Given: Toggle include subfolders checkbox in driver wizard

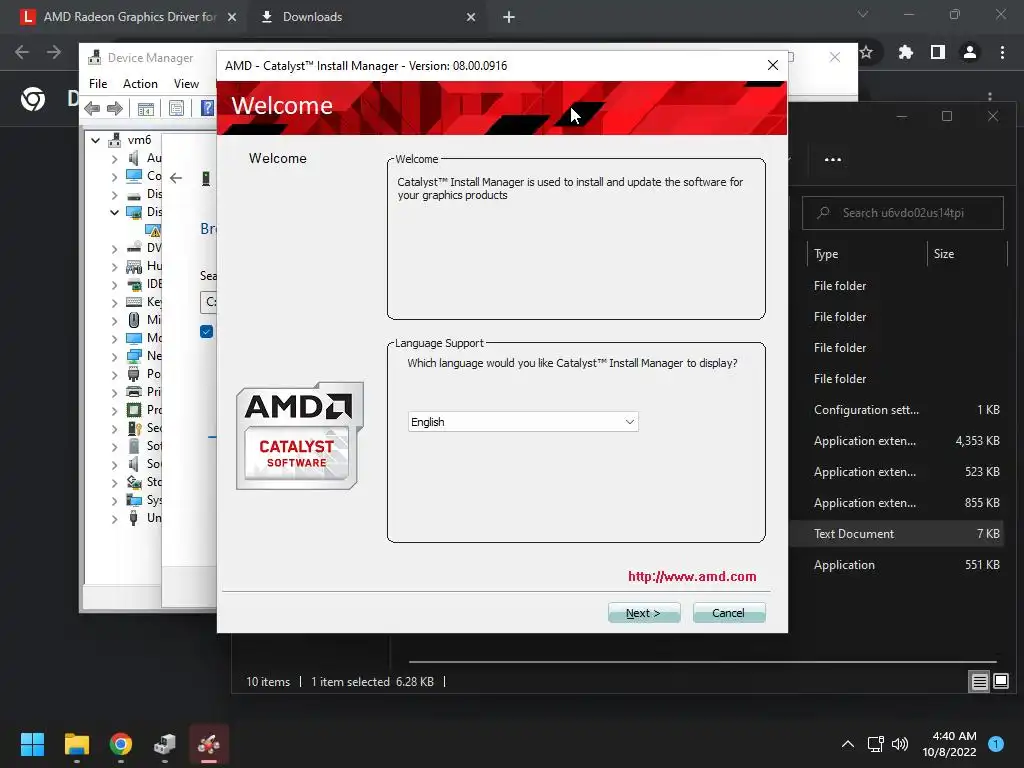Looking at the screenshot, I should [206, 332].
